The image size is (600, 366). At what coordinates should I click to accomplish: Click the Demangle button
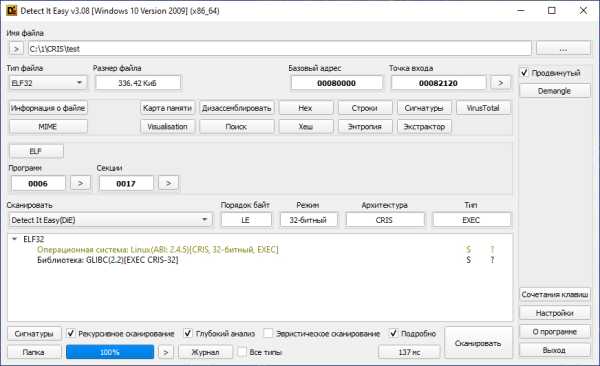pyautogui.click(x=554, y=91)
